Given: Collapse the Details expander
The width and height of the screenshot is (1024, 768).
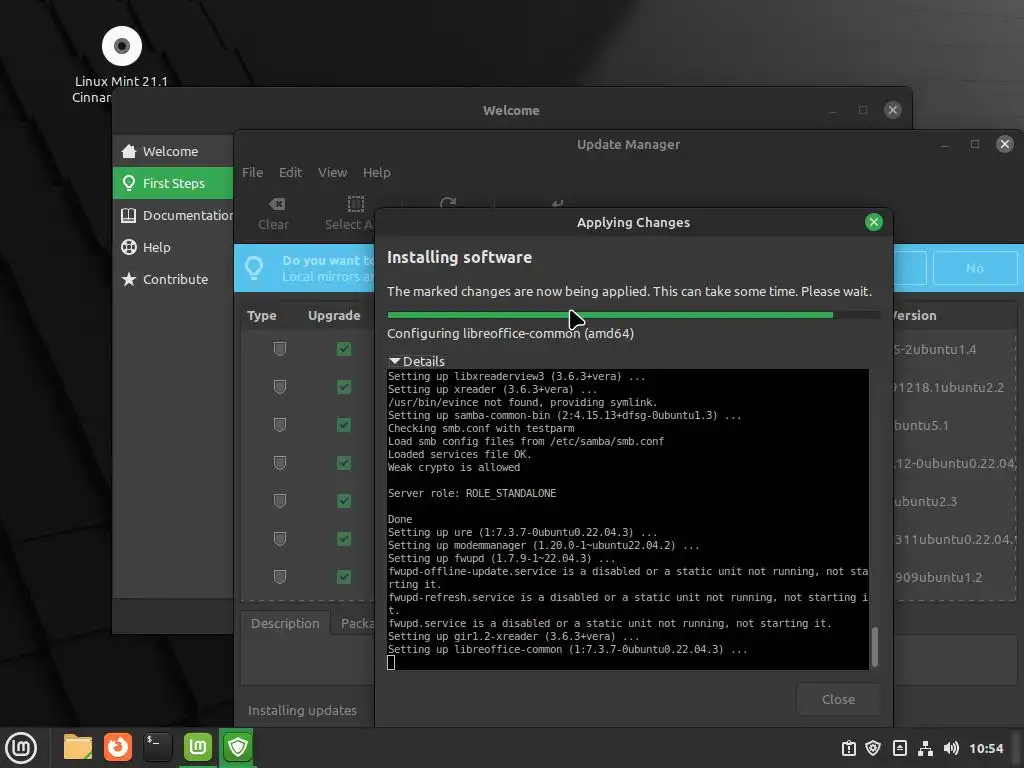Looking at the screenshot, I should click(x=417, y=361).
